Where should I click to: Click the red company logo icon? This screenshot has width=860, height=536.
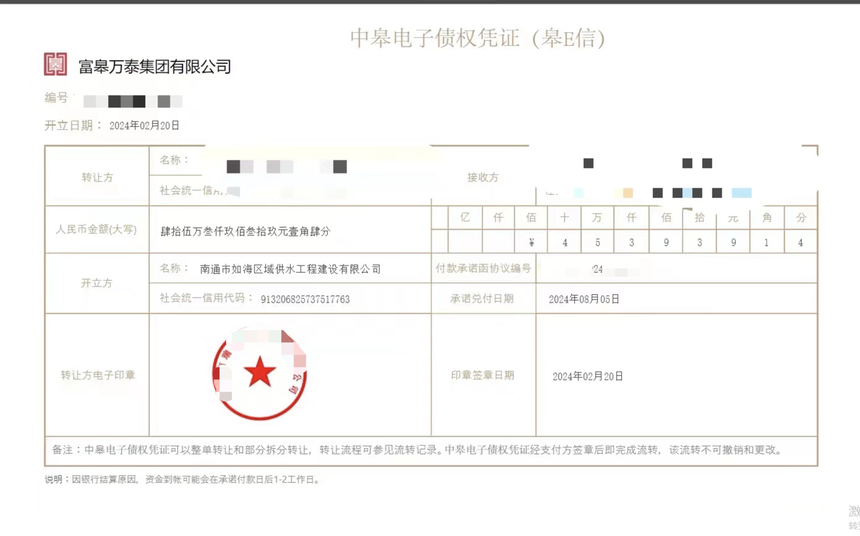click(55, 64)
